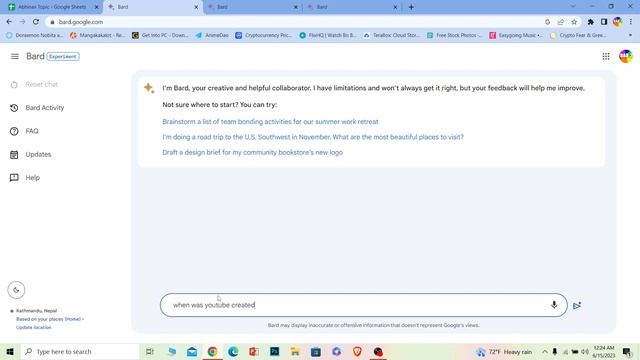Open PowerPoint from the taskbar
Screen dimensions: 640x360
[254, 351]
